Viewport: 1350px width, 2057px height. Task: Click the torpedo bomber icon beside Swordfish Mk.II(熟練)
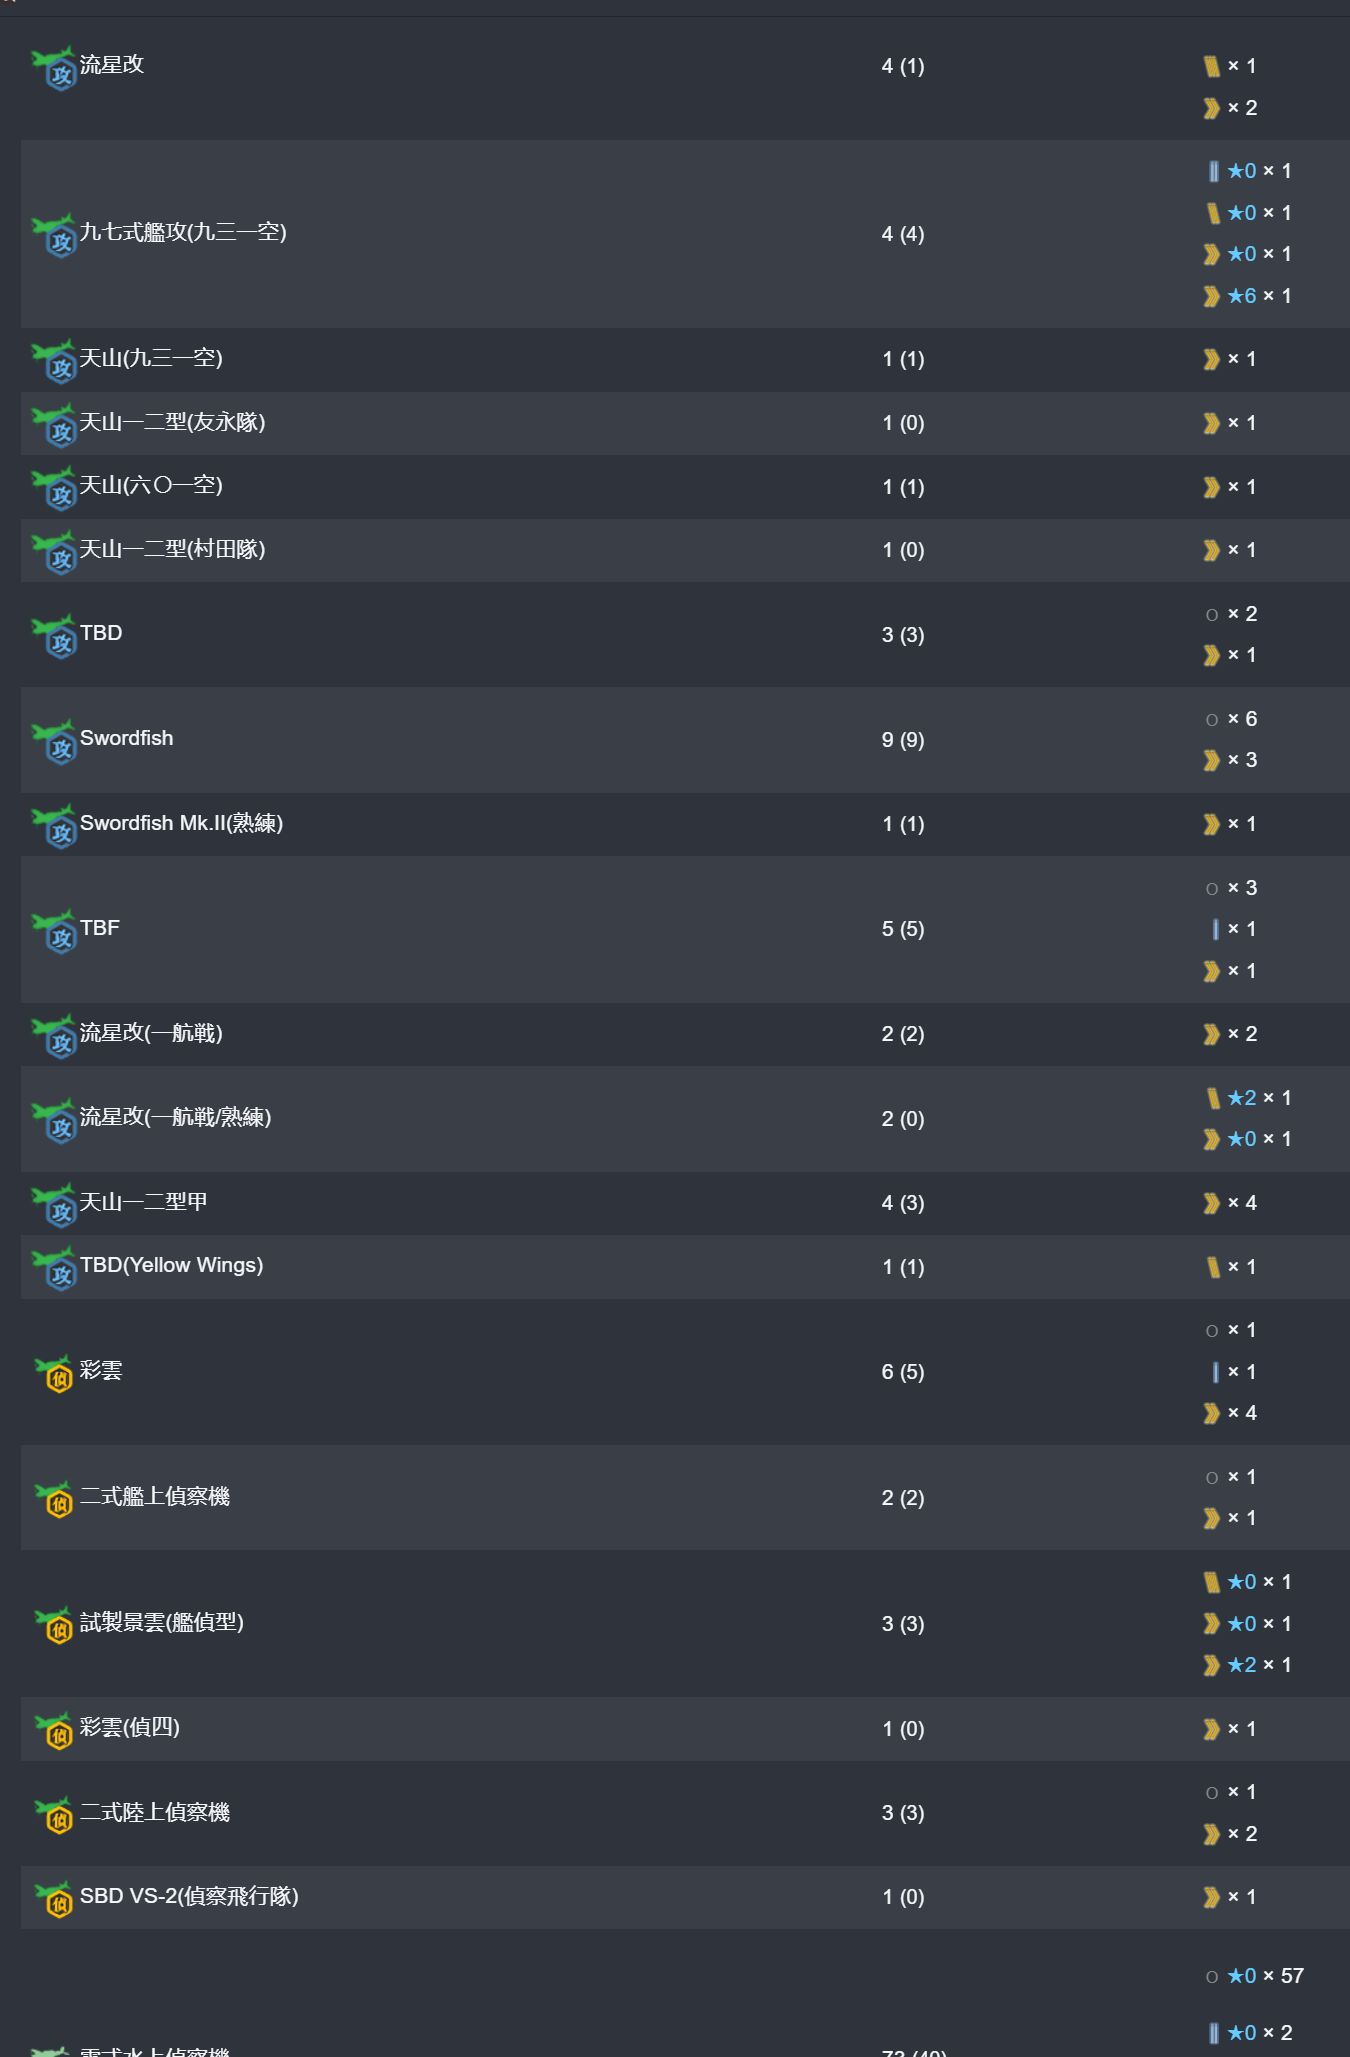(x=54, y=827)
